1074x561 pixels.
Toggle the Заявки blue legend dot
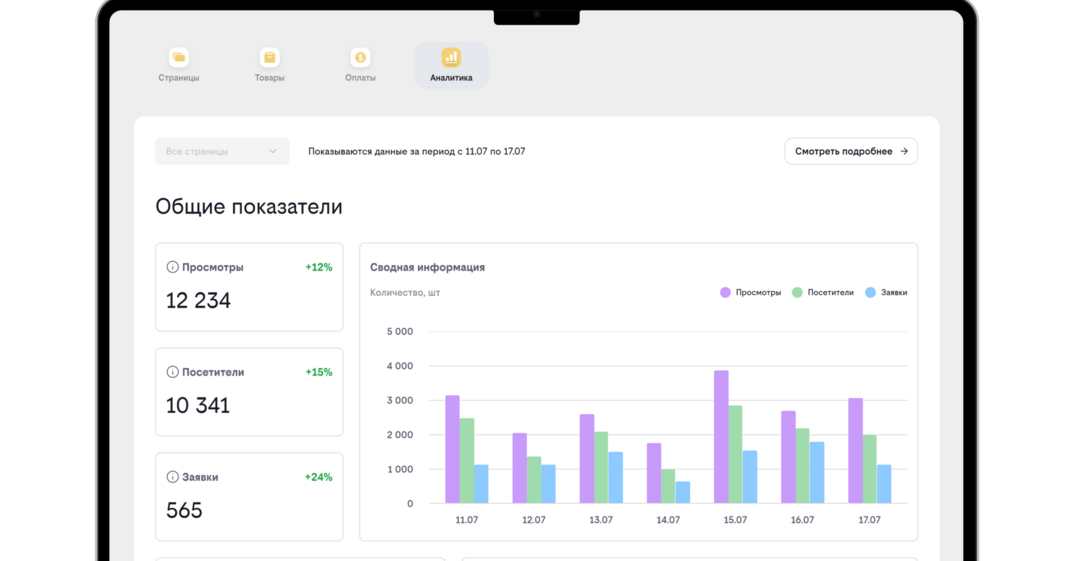click(x=871, y=292)
